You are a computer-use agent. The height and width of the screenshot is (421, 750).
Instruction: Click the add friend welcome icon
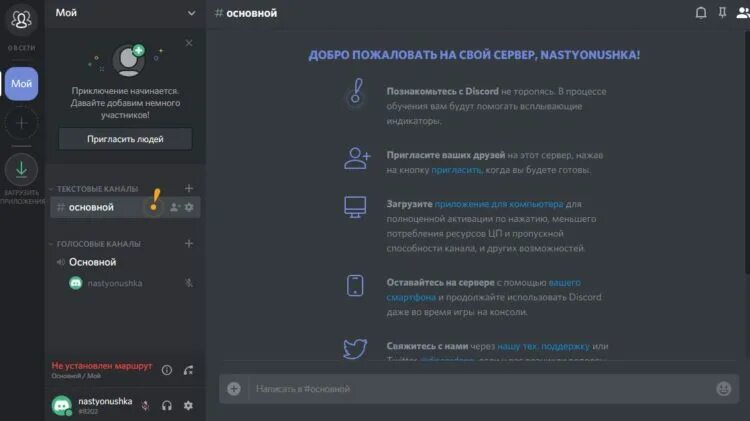[x=357, y=158]
